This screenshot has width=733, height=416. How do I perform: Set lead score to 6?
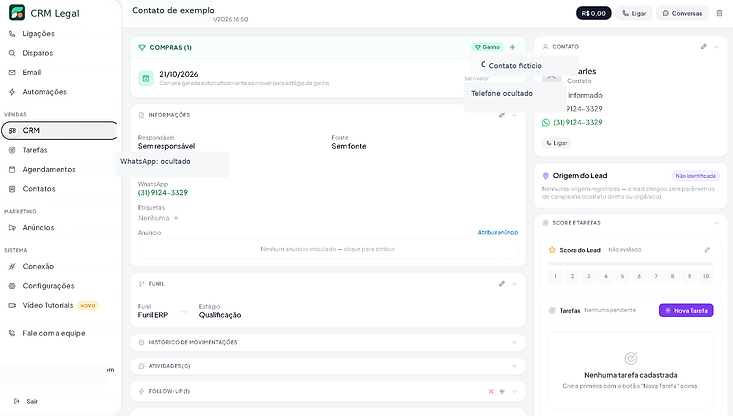tap(639, 276)
